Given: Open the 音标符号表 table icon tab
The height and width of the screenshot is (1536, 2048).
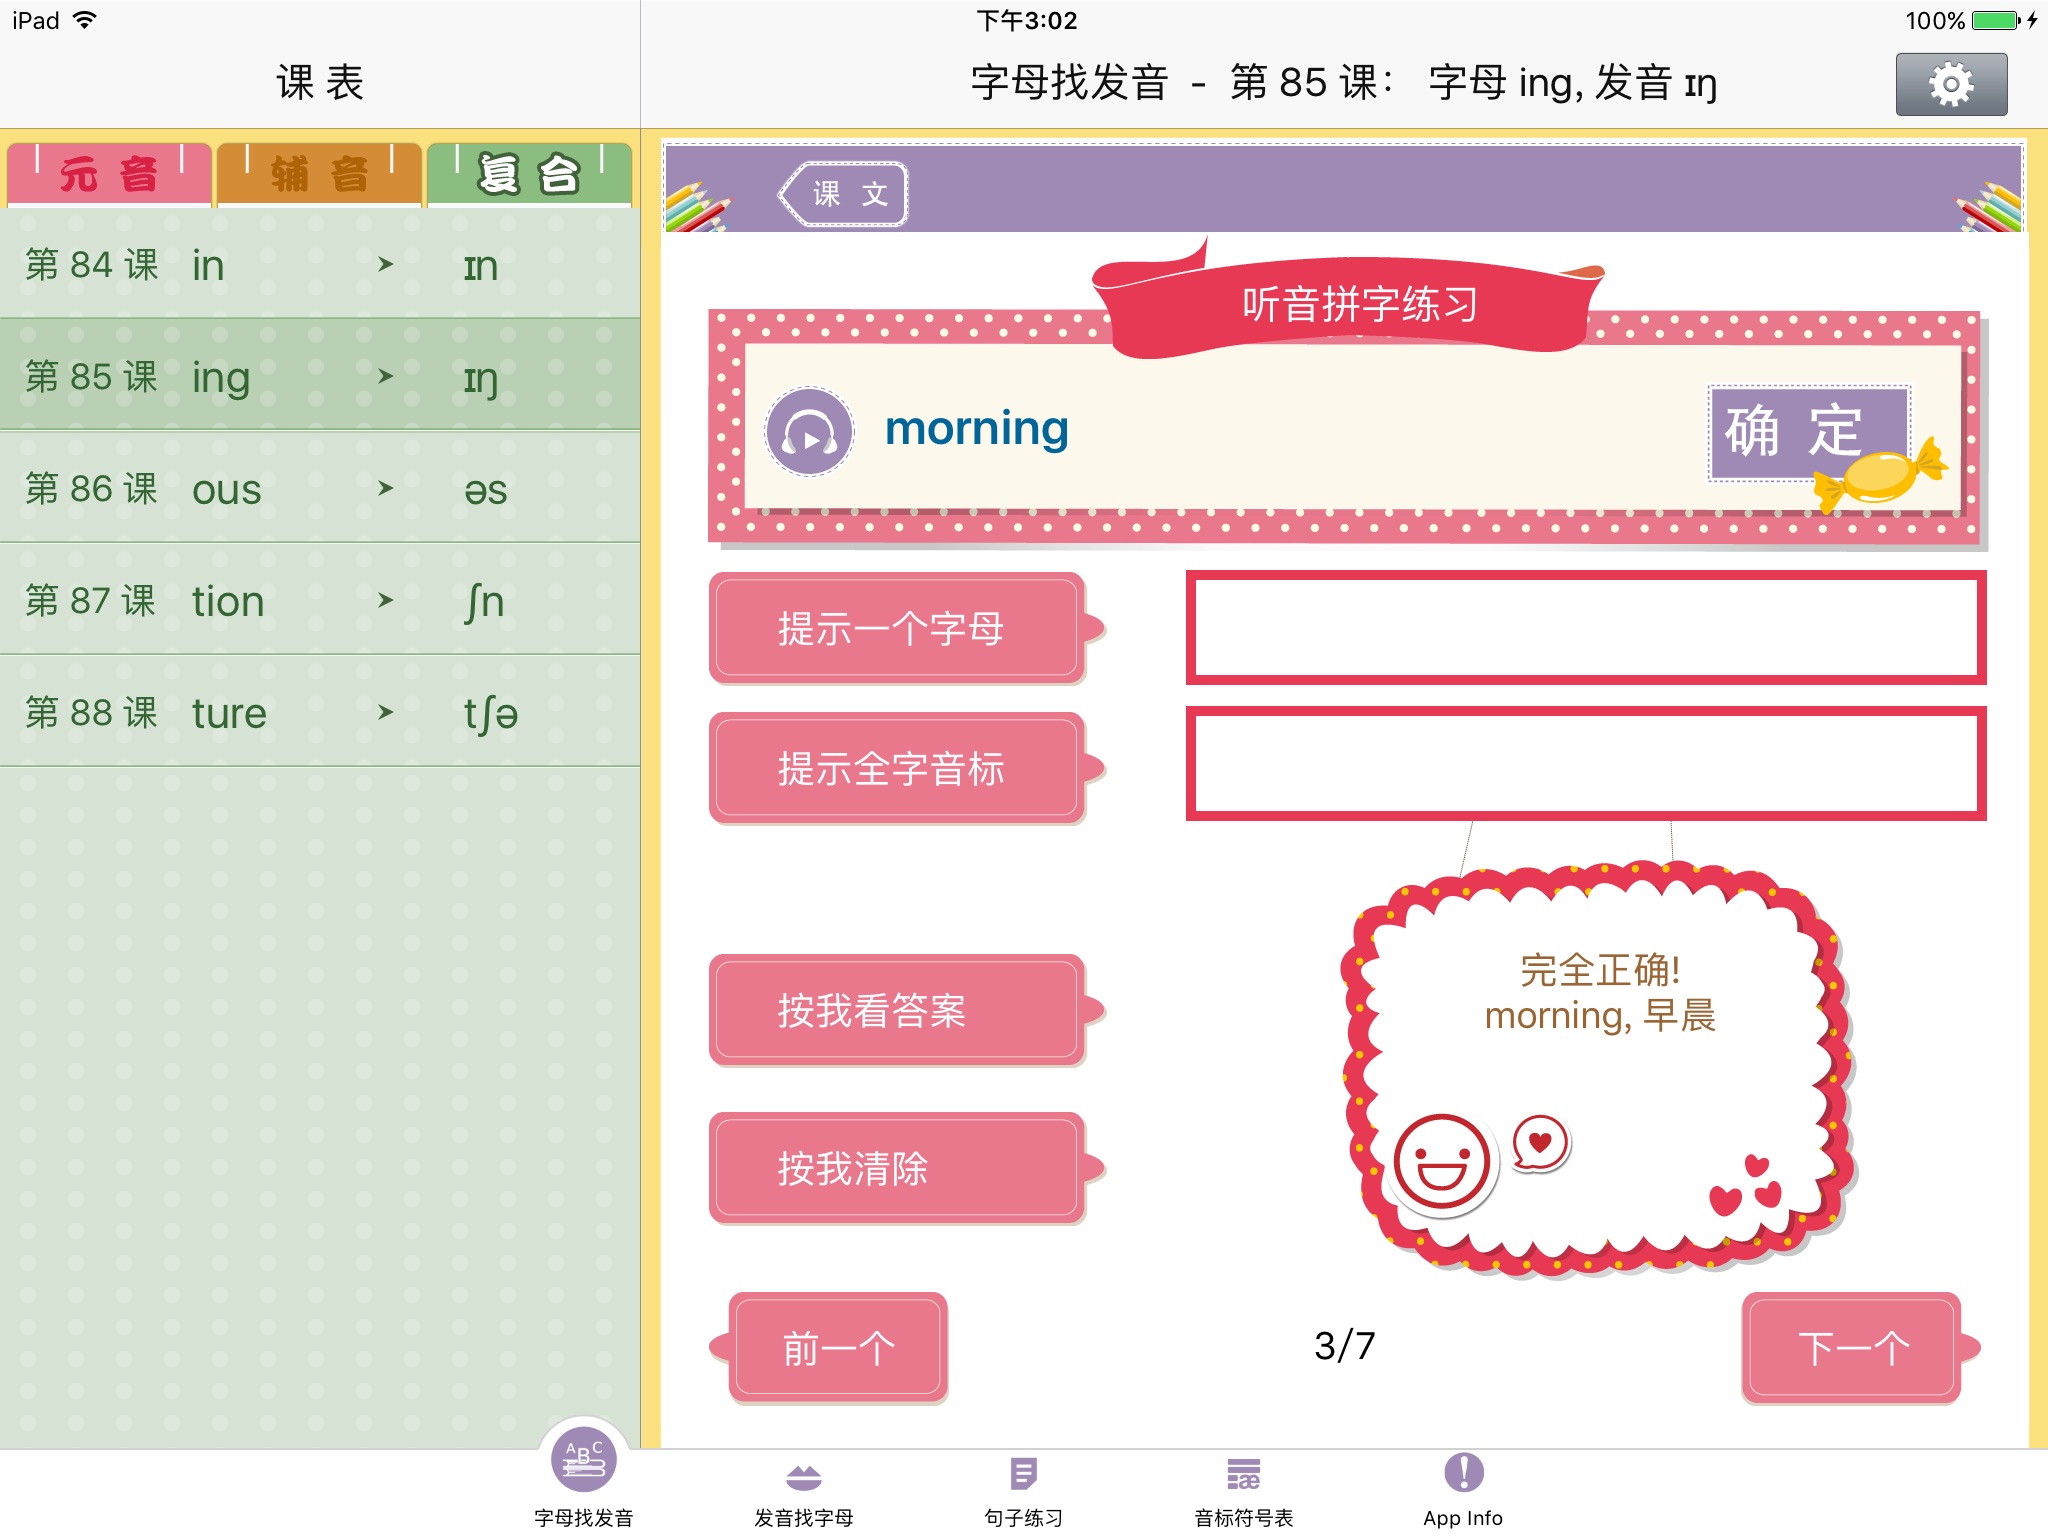Looking at the screenshot, I should coord(1243,1475).
